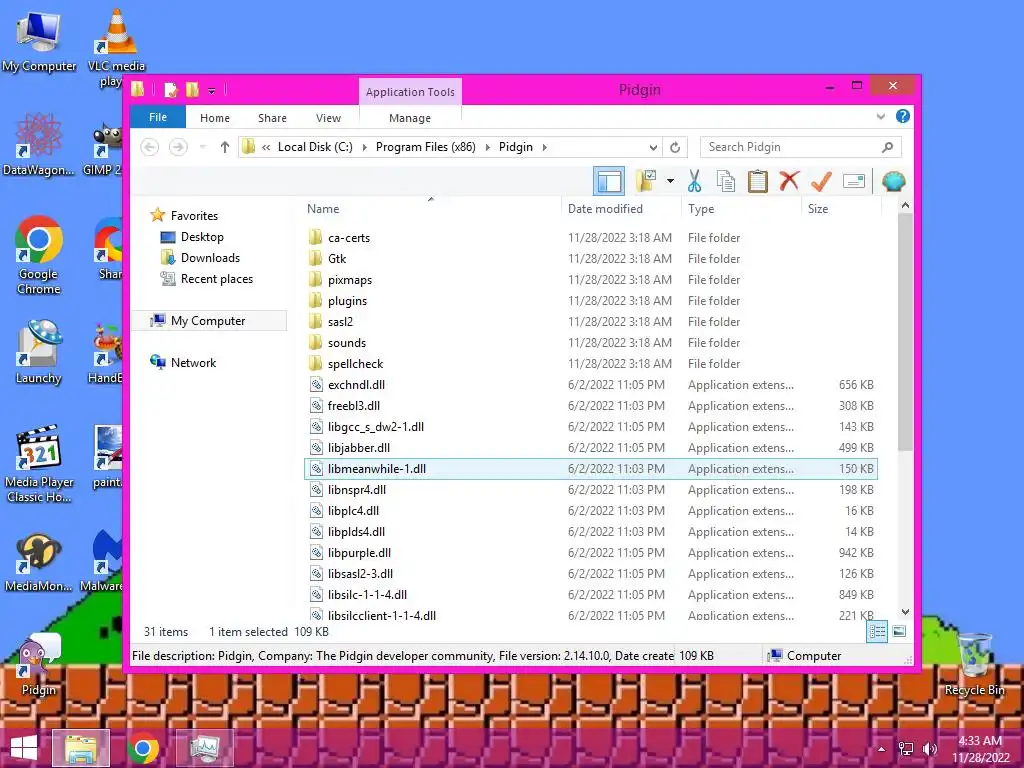Click the Properties icon in title bar
Viewport: 1024px width, 768px height.
click(x=171, y=89)
